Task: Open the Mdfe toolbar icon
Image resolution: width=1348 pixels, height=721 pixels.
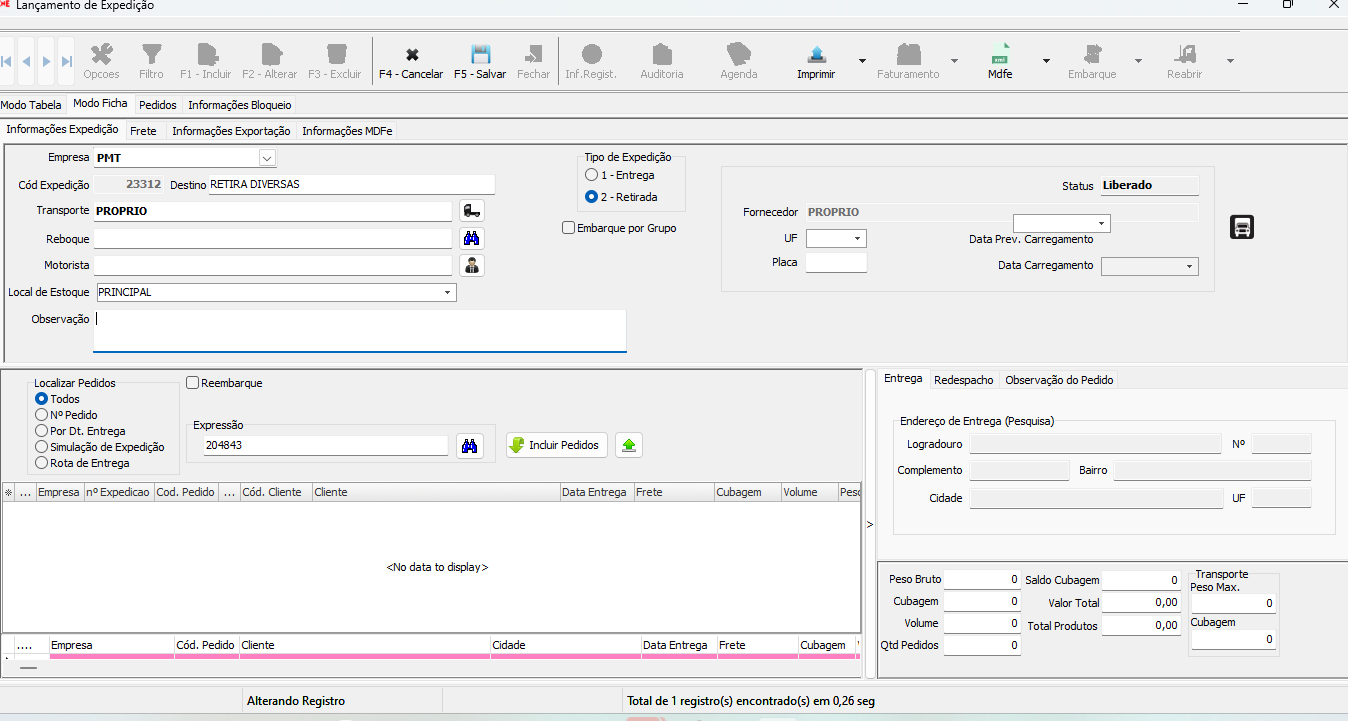Action: point(1000,55)
